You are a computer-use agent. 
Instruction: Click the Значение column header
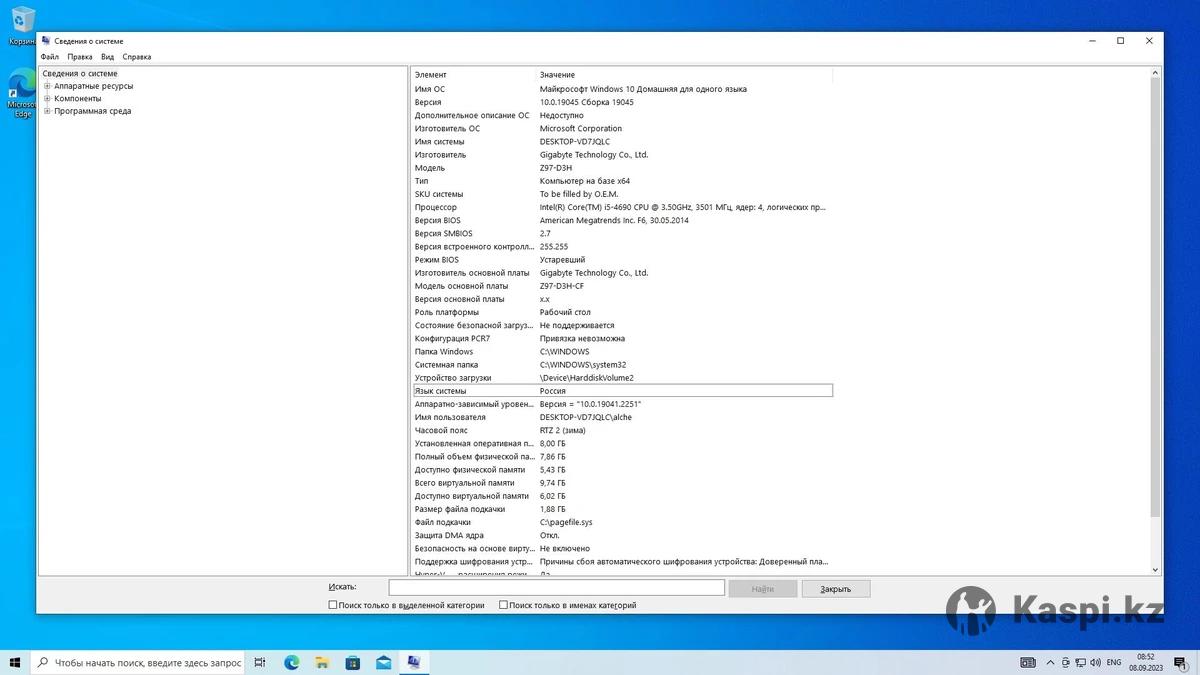[685, 75]
